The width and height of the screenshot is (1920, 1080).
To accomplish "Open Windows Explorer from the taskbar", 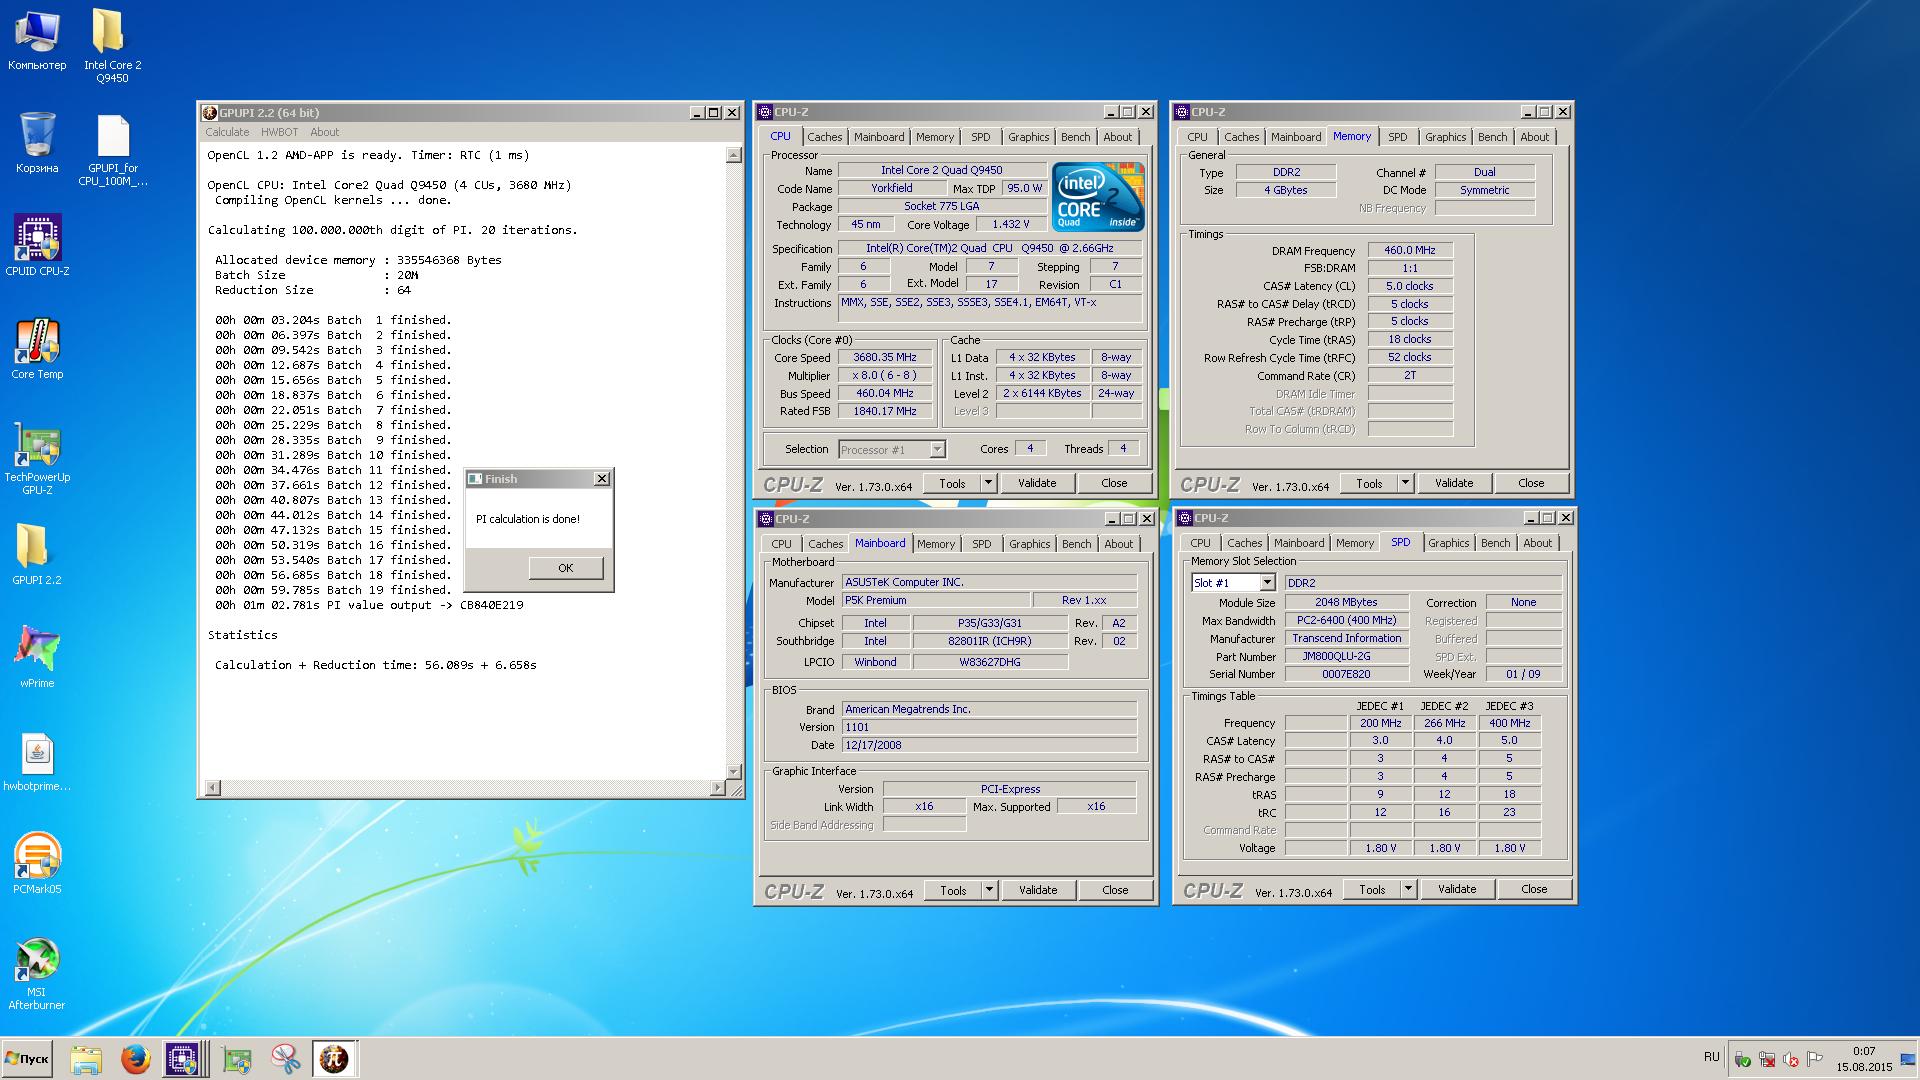I will click(x=86, y=1059).
